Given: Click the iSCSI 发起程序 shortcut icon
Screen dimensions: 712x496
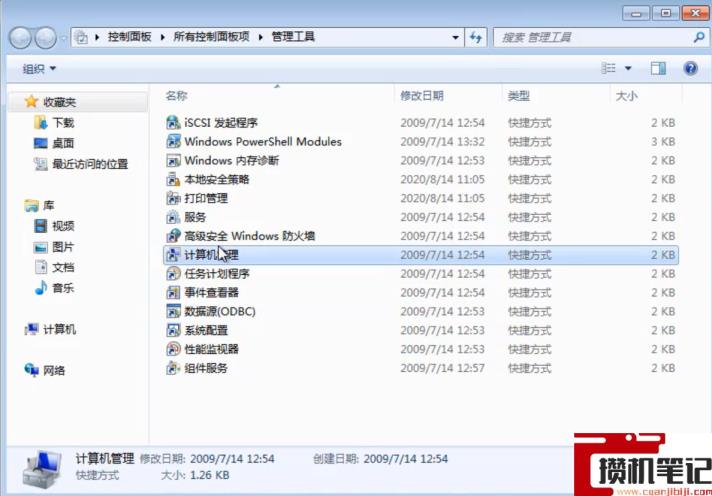Looking at the screenshot, I should (x=173, y=122).
